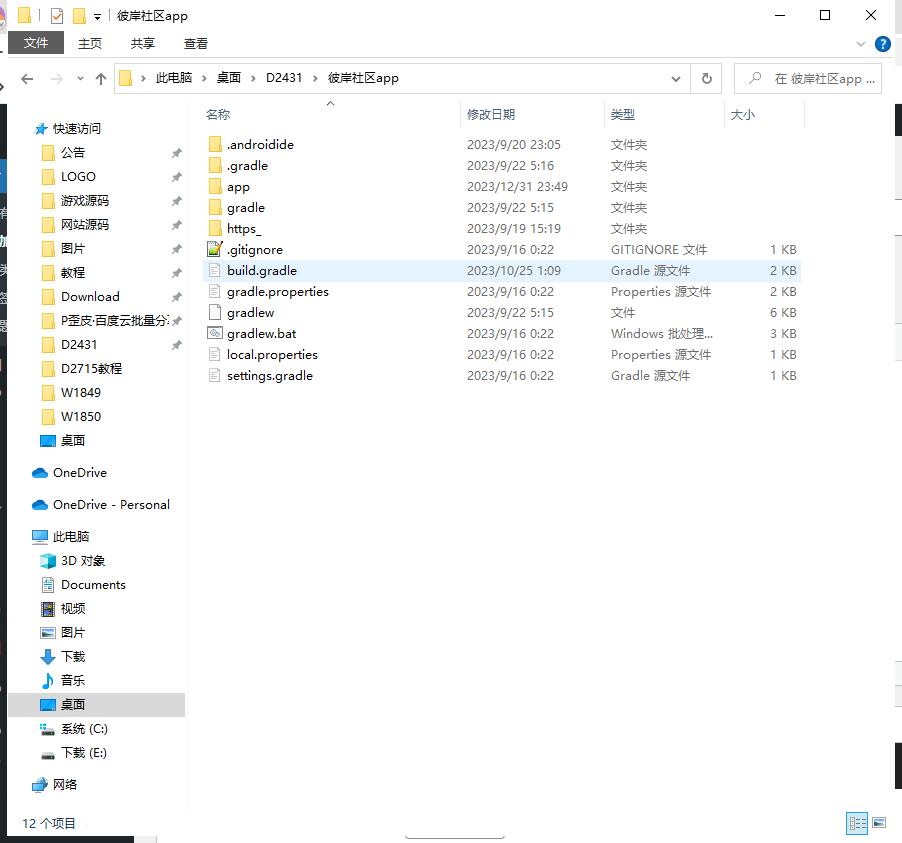Select gradle.properties file
The height and width of the screenshot is (843, 902).
[502, 292]
